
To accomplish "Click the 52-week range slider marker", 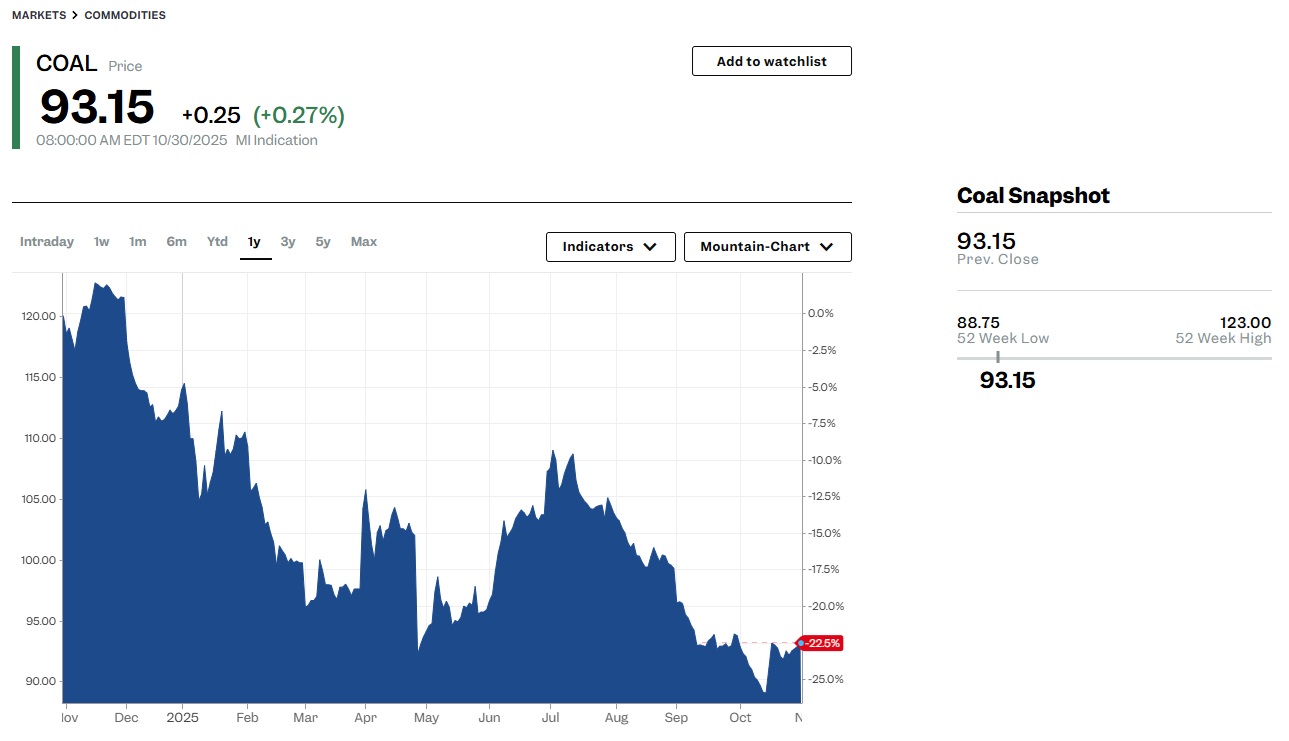I will (x=997, y=357).
